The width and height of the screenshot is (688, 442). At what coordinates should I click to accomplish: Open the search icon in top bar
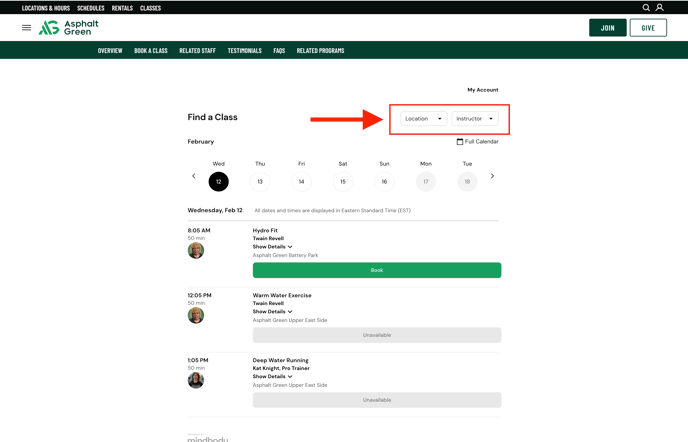pos(646,8)
